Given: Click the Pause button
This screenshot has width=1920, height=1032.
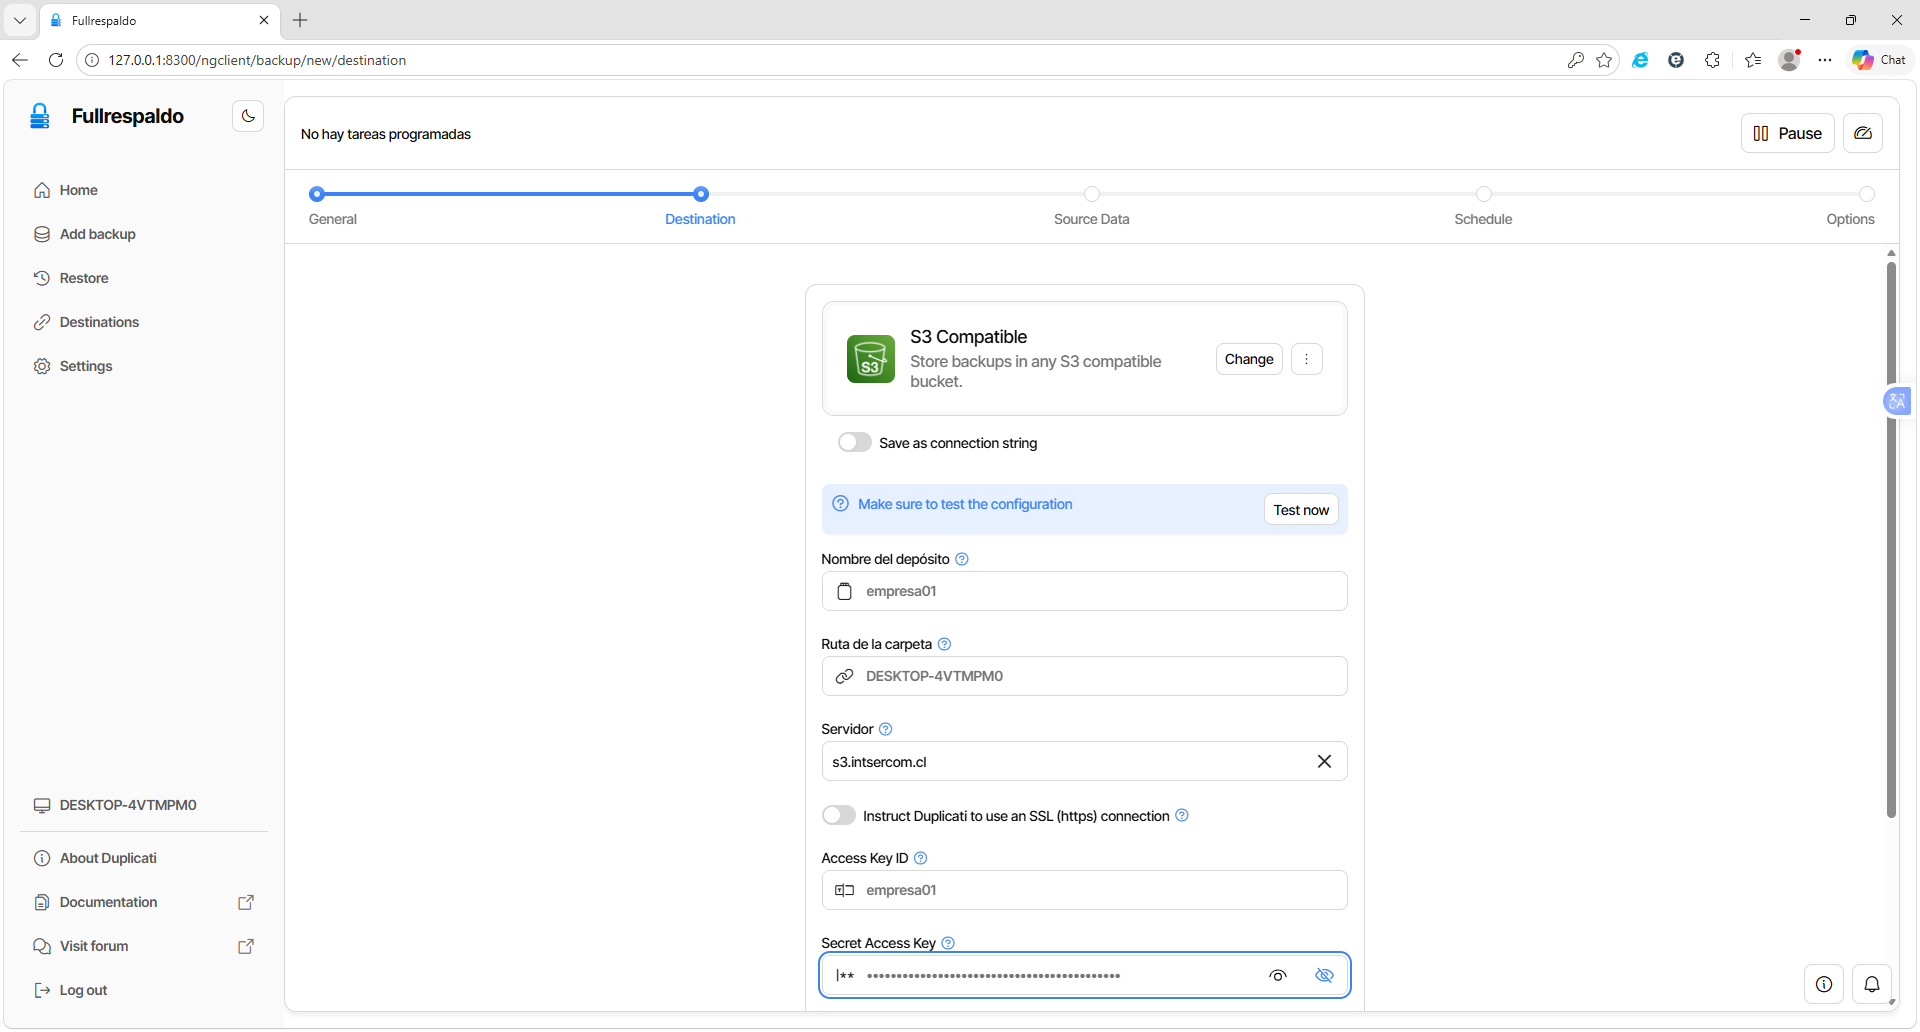Looking at the screenshot, I should [x=1788, y=133].
